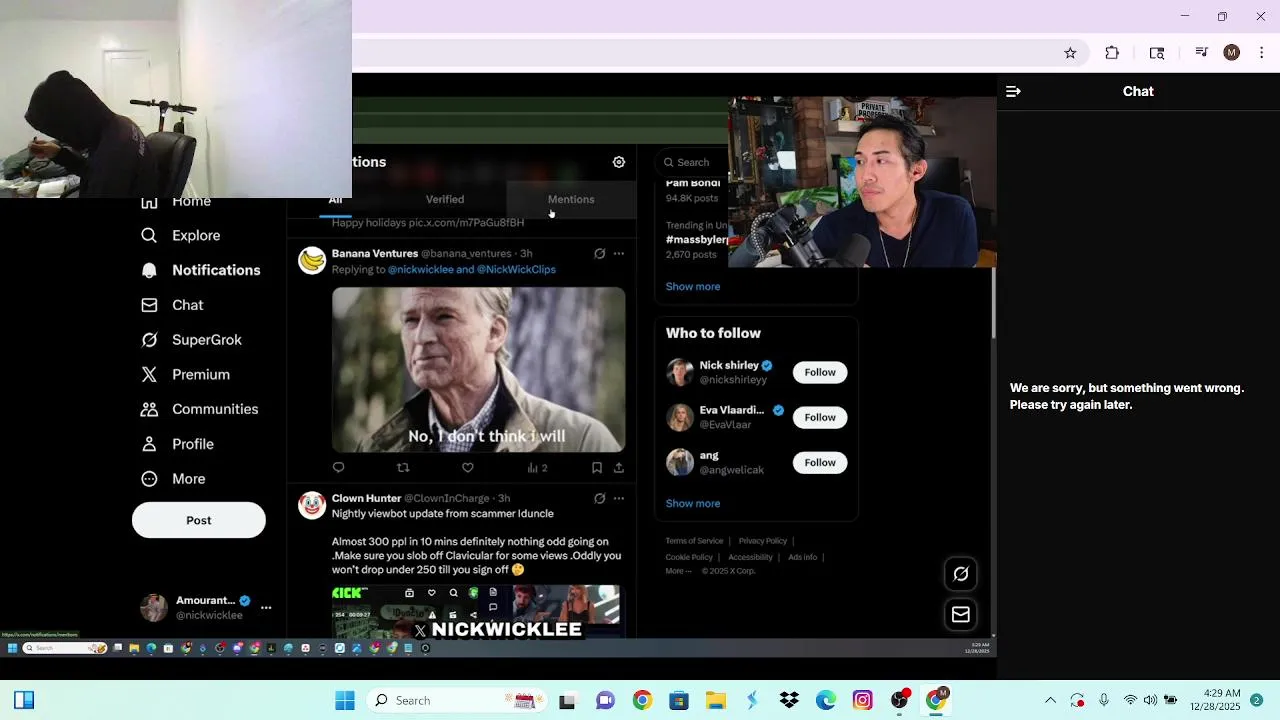Open SuperGrok in the sidebar

(x=192, y=340)
